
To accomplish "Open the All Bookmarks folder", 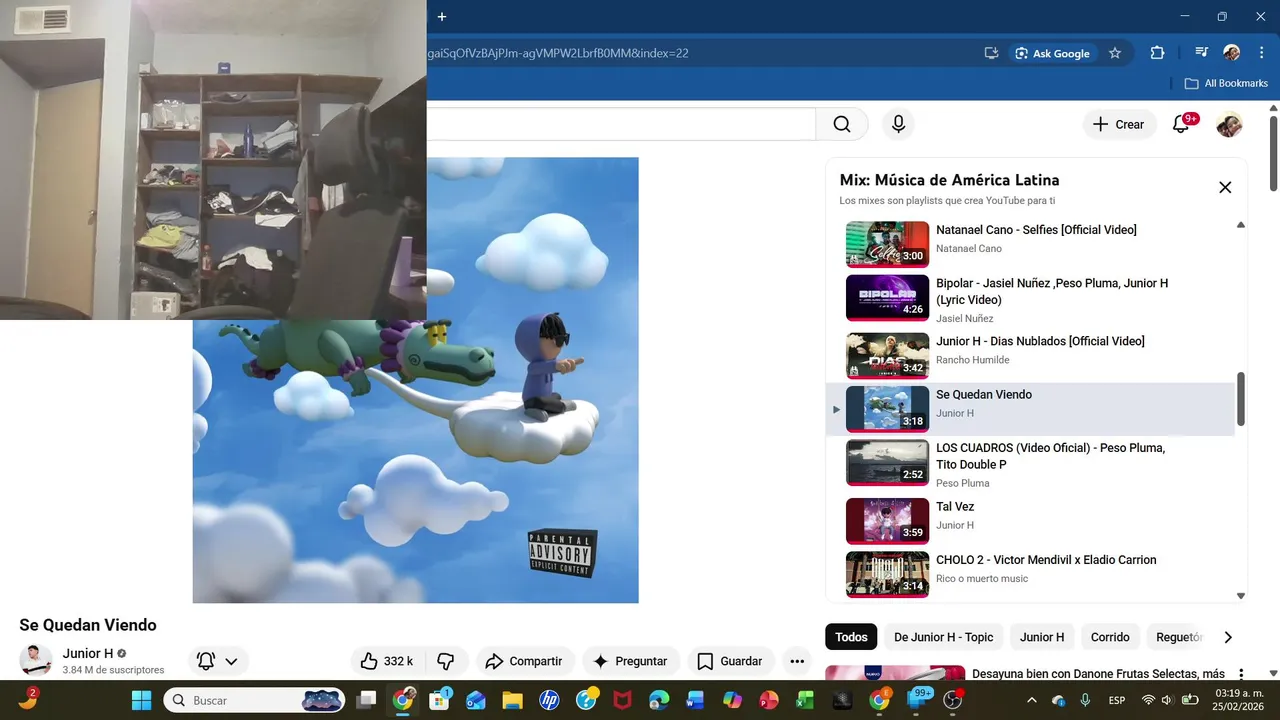I will pyautogui.click(x=1226, y=83).
